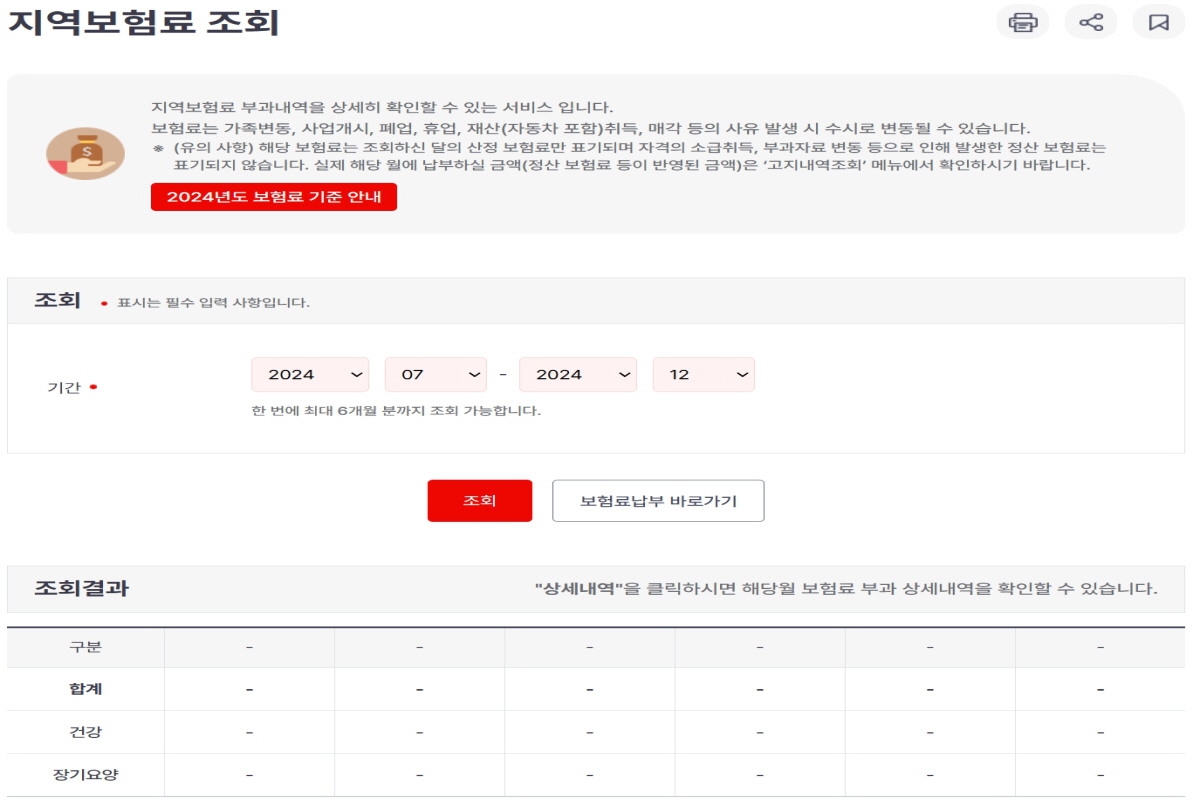
Task: Open the end year dropdown showing 2024
Action: coord(580,374)
